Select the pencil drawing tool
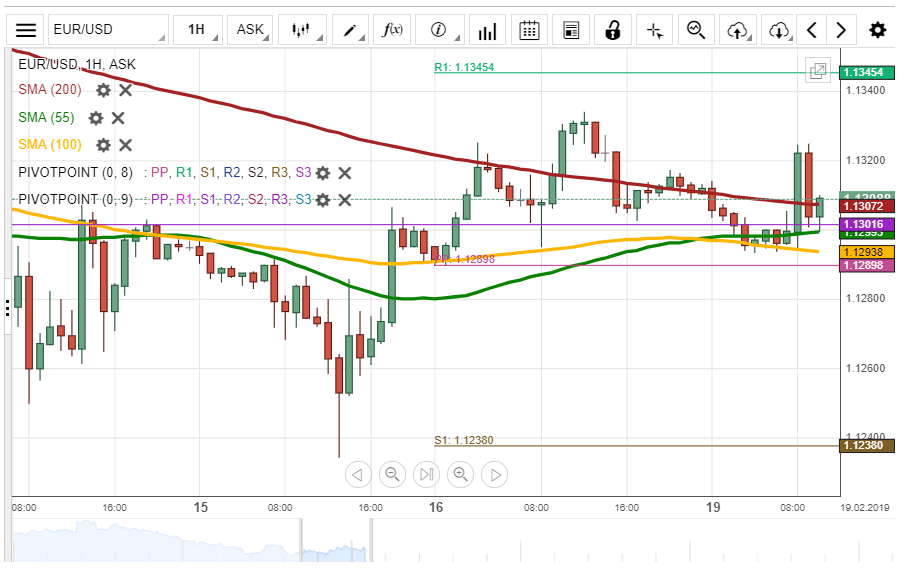Image resolution: width=899 pixels, height=569 pixels. 350,30
